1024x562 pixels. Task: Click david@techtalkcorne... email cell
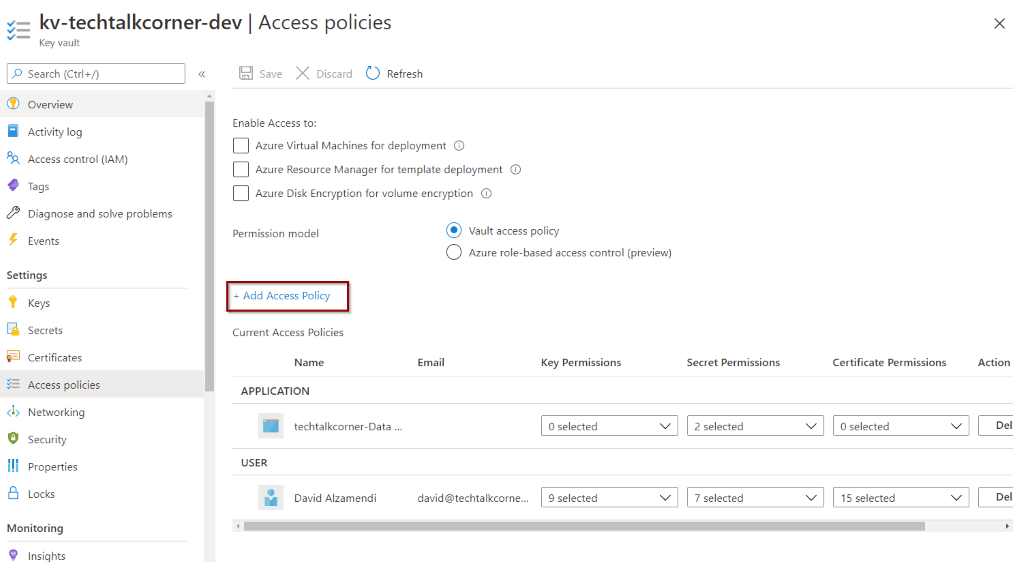[473, 498]
